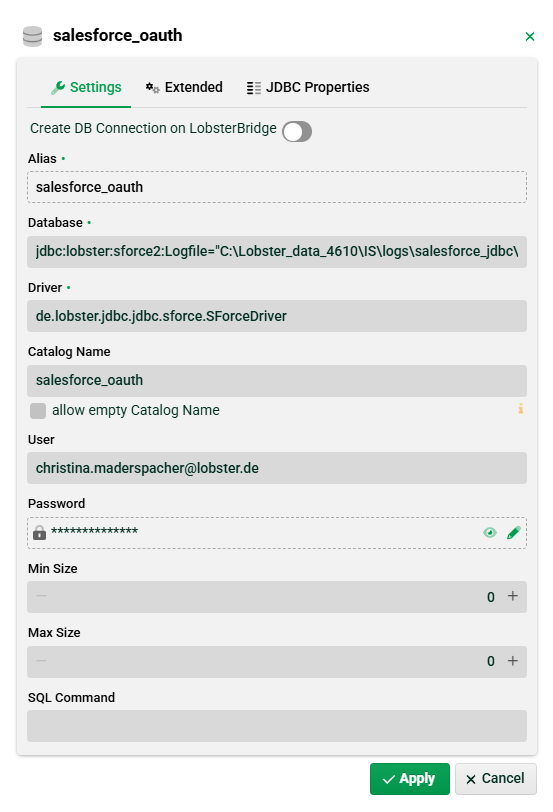Viewport: 553px width, 812px height.
Task: Open the orange info icon for Catalog Name
Action: click(x=520, y=409)
